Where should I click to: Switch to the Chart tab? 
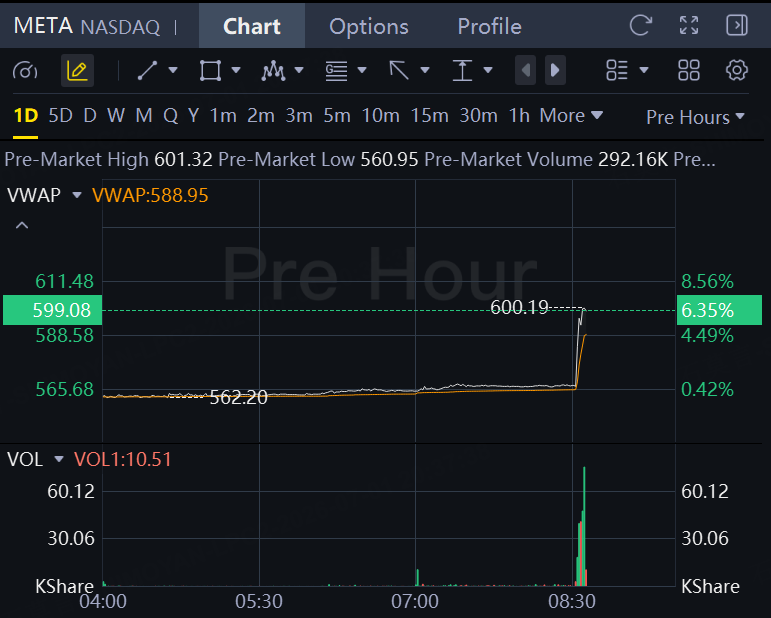tap(252, 26)
